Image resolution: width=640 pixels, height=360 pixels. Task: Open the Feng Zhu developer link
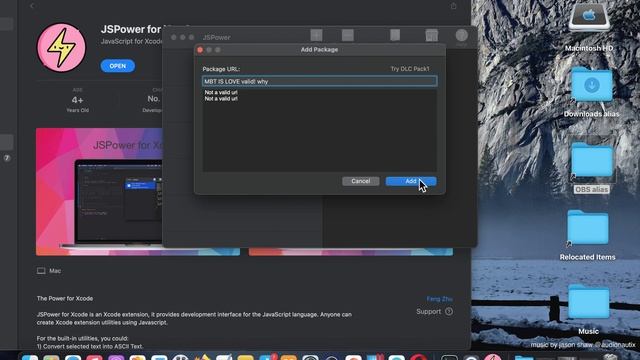click(x=439, y=299)
